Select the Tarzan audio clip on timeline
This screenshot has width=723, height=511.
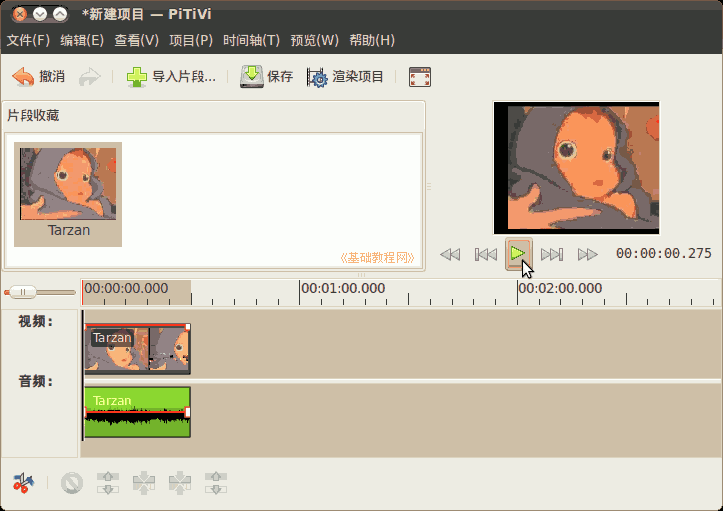point(137,412)
